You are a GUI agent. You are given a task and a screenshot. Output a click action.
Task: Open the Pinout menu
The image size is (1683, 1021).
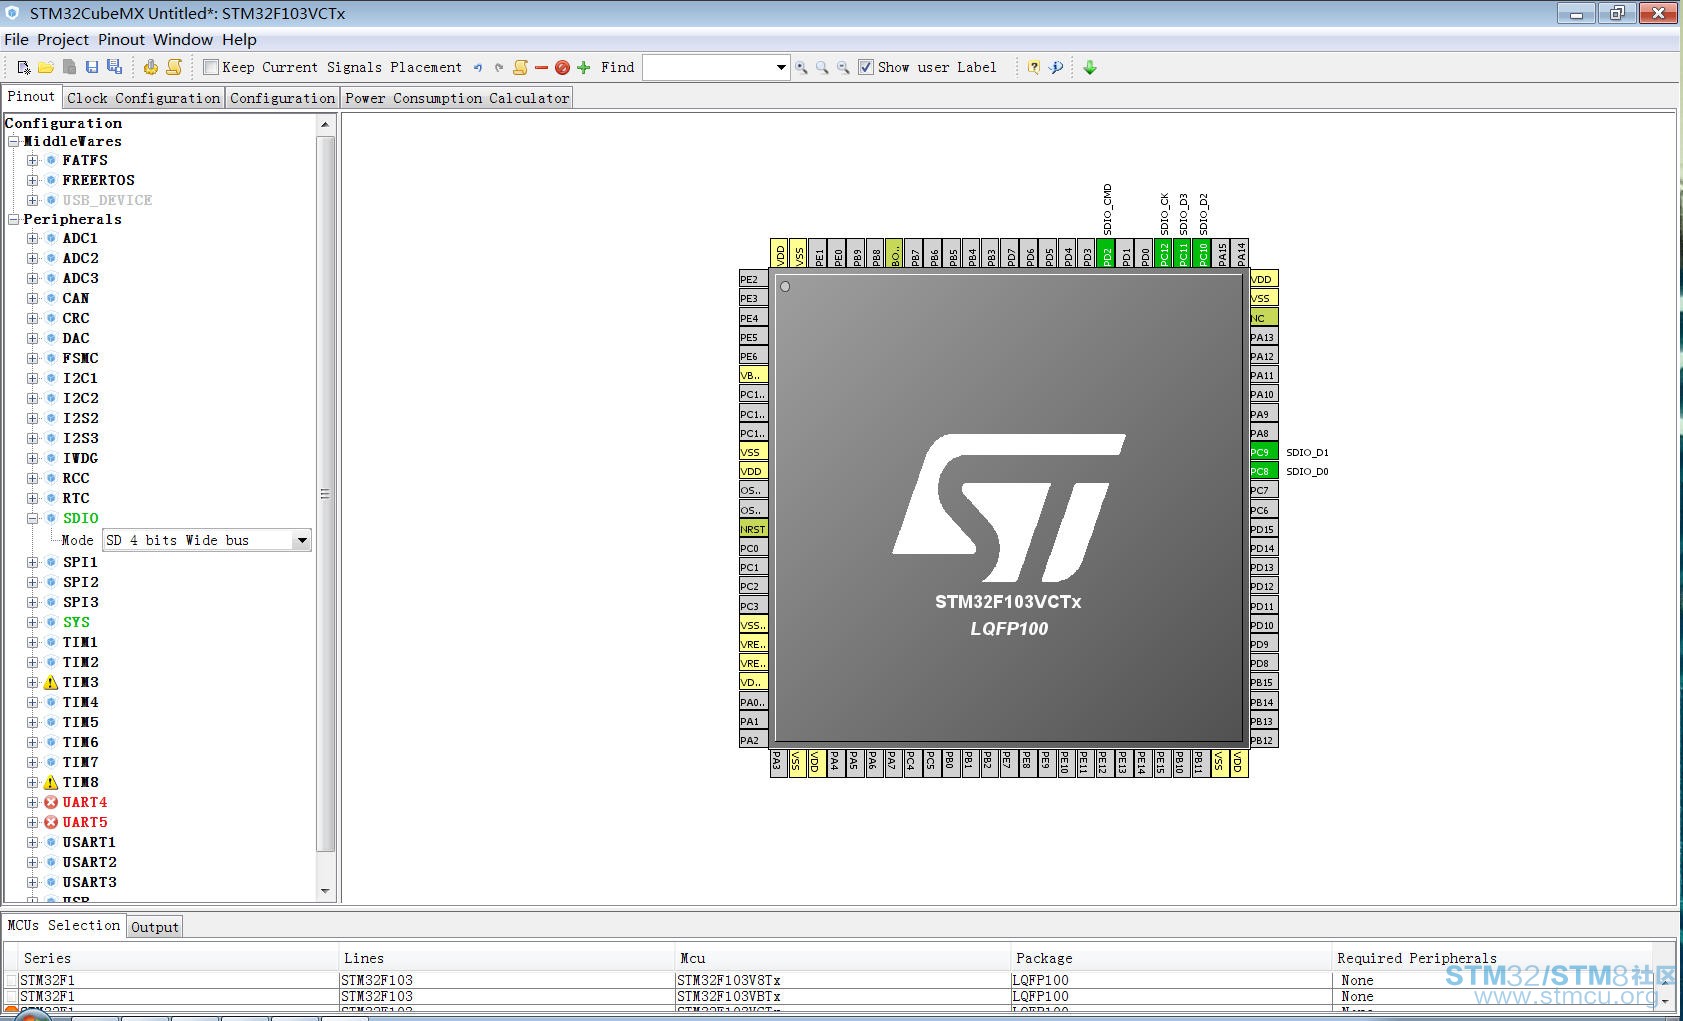point(121,39)
